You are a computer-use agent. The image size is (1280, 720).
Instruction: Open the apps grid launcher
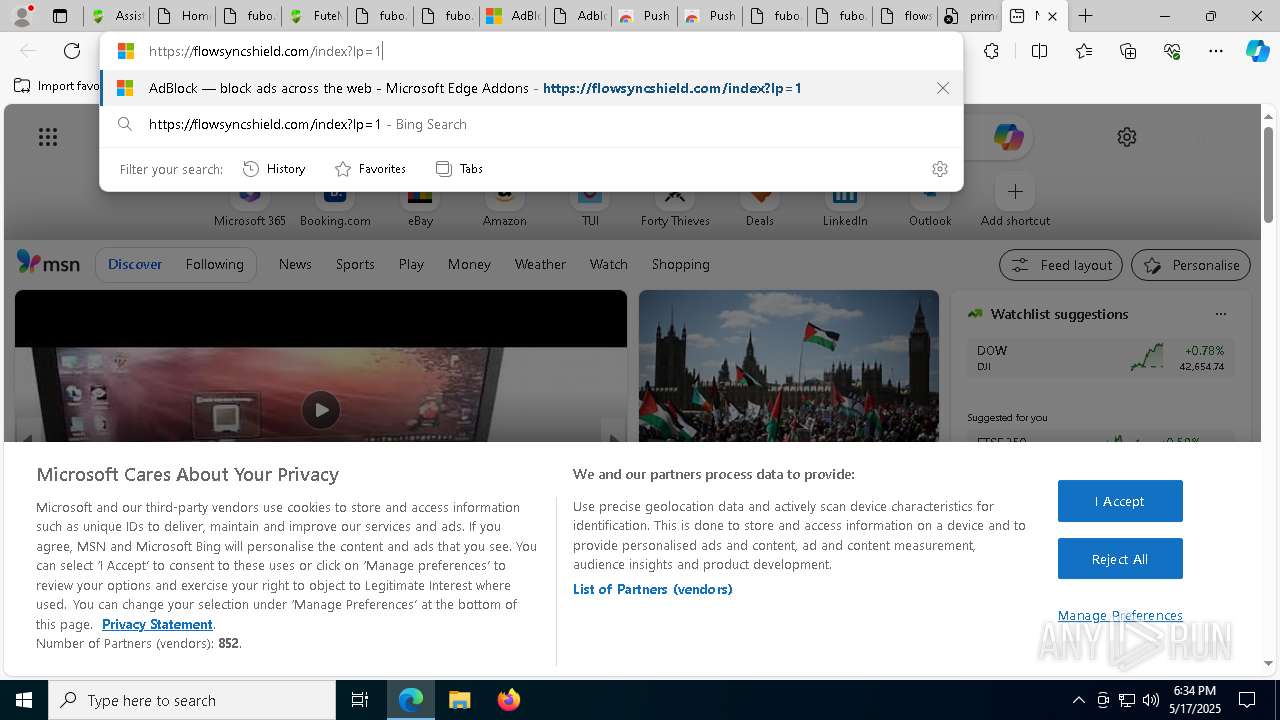[48, 137]
